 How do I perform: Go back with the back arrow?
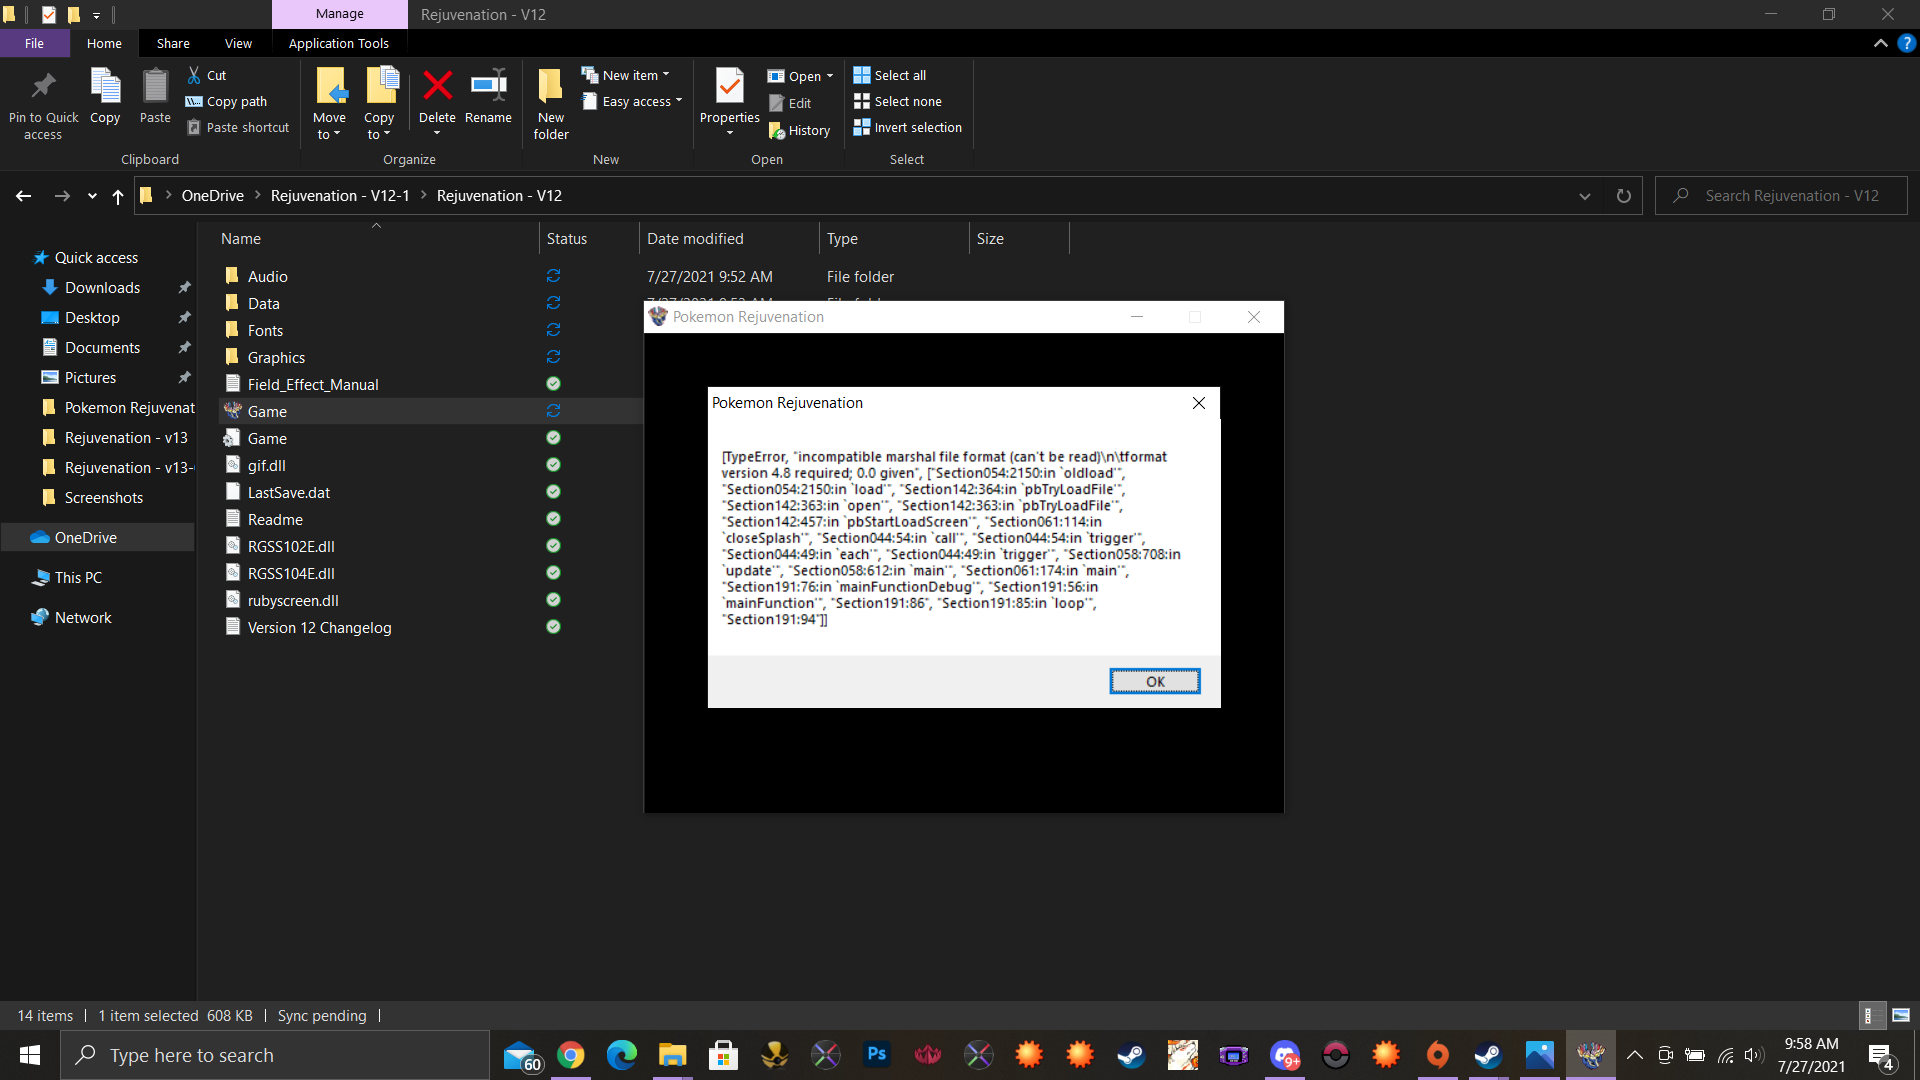[23, 196]
